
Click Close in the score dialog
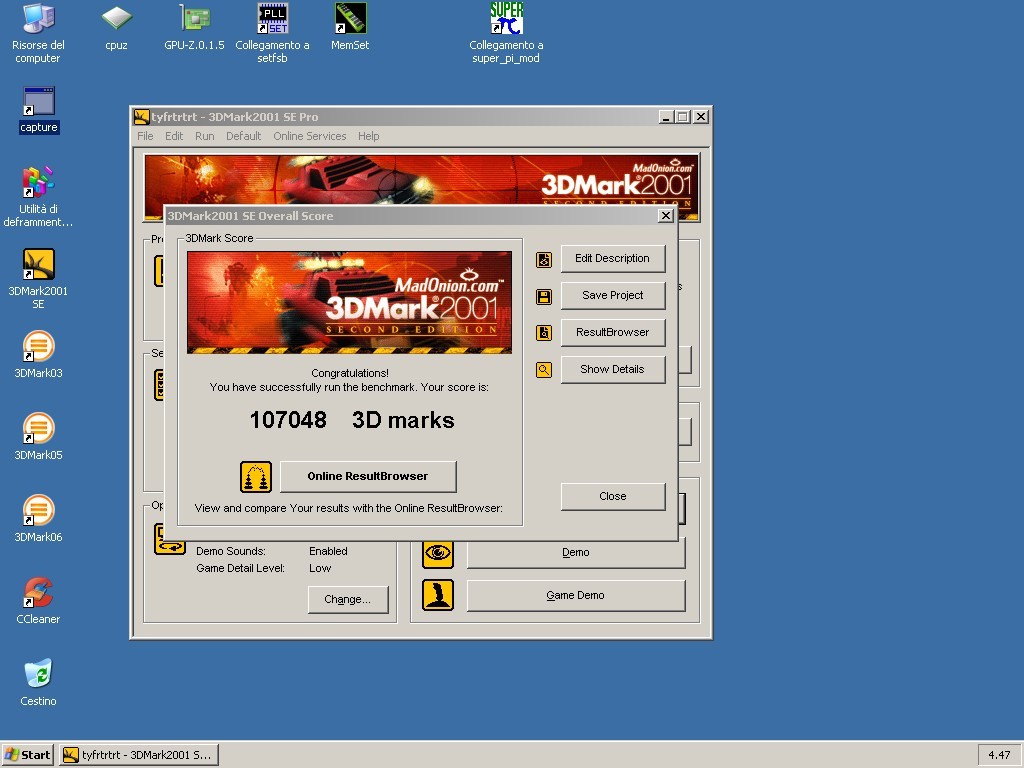point(613,496)
